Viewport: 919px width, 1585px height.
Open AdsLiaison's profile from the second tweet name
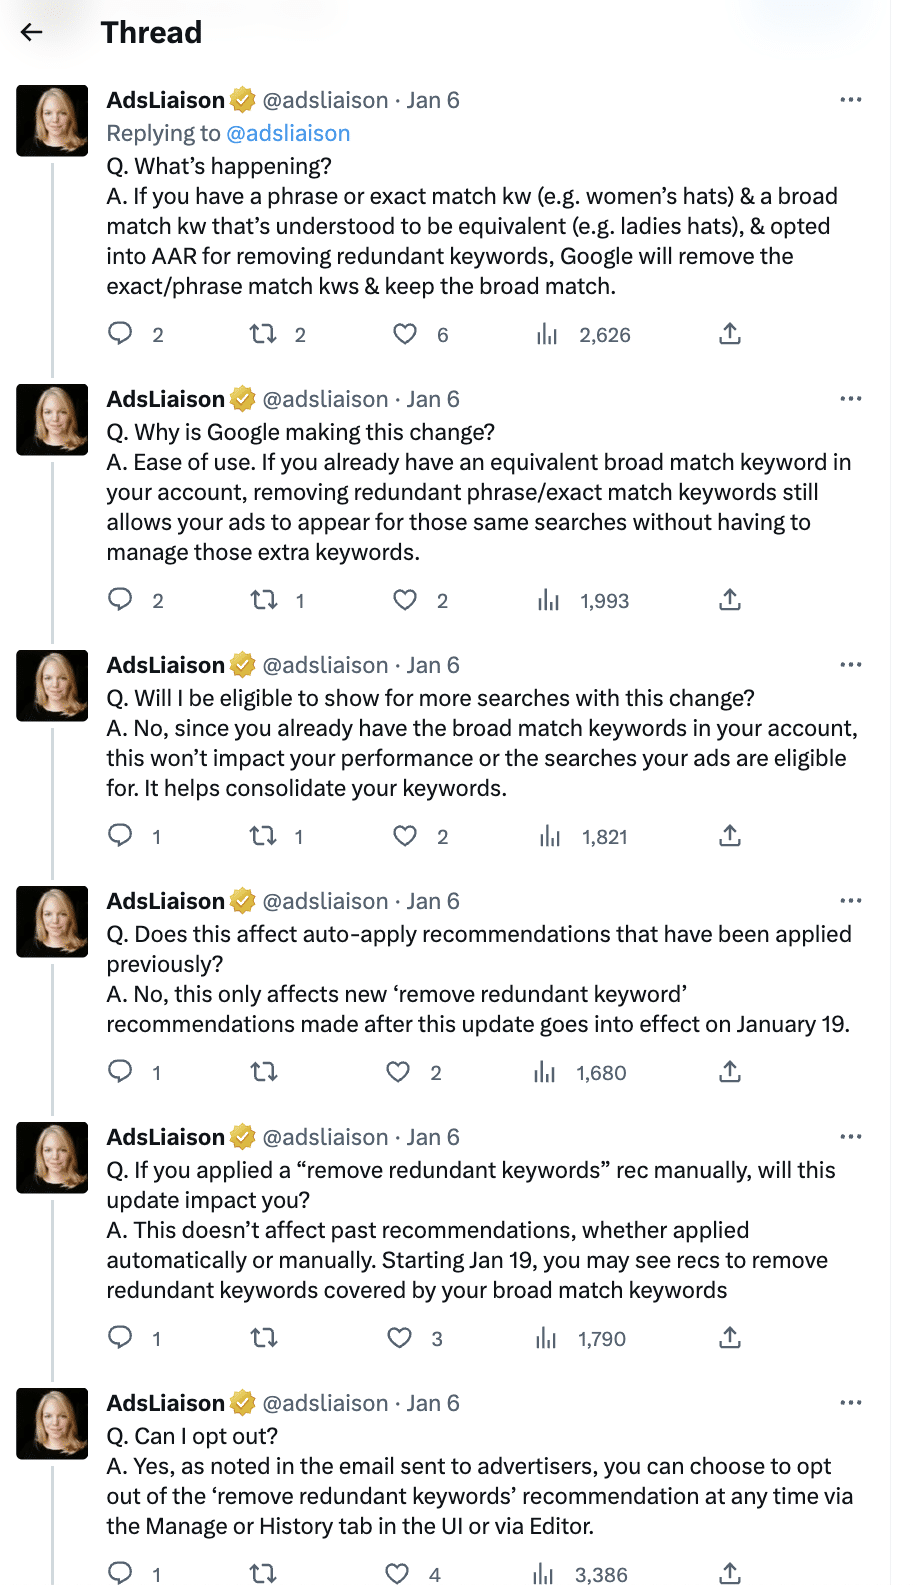(164, 398)
